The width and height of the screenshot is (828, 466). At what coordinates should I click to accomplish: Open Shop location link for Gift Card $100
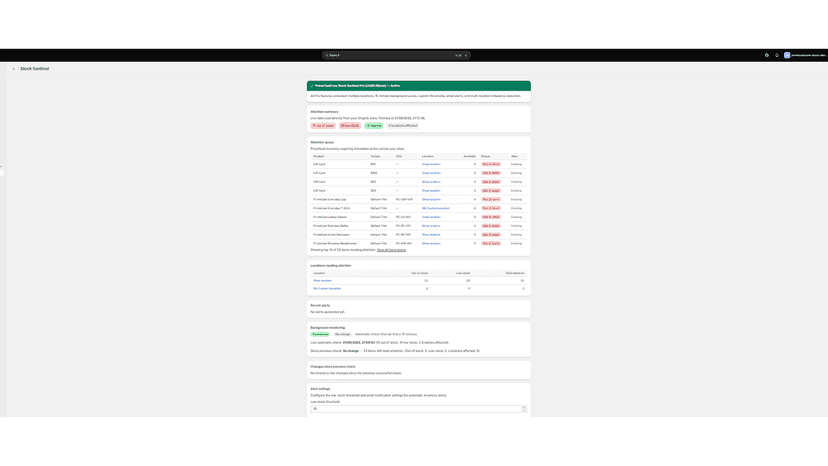[431, 173]
